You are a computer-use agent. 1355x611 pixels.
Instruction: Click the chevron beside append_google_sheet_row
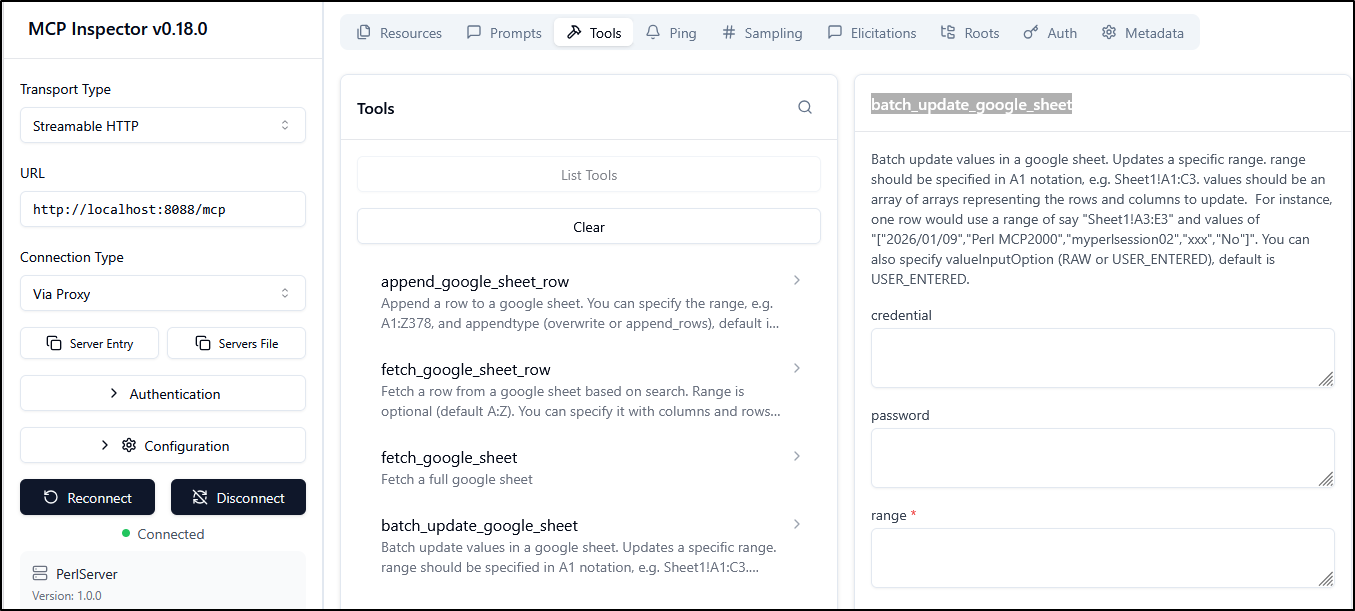pyautogui.click(x=797, y=280)
